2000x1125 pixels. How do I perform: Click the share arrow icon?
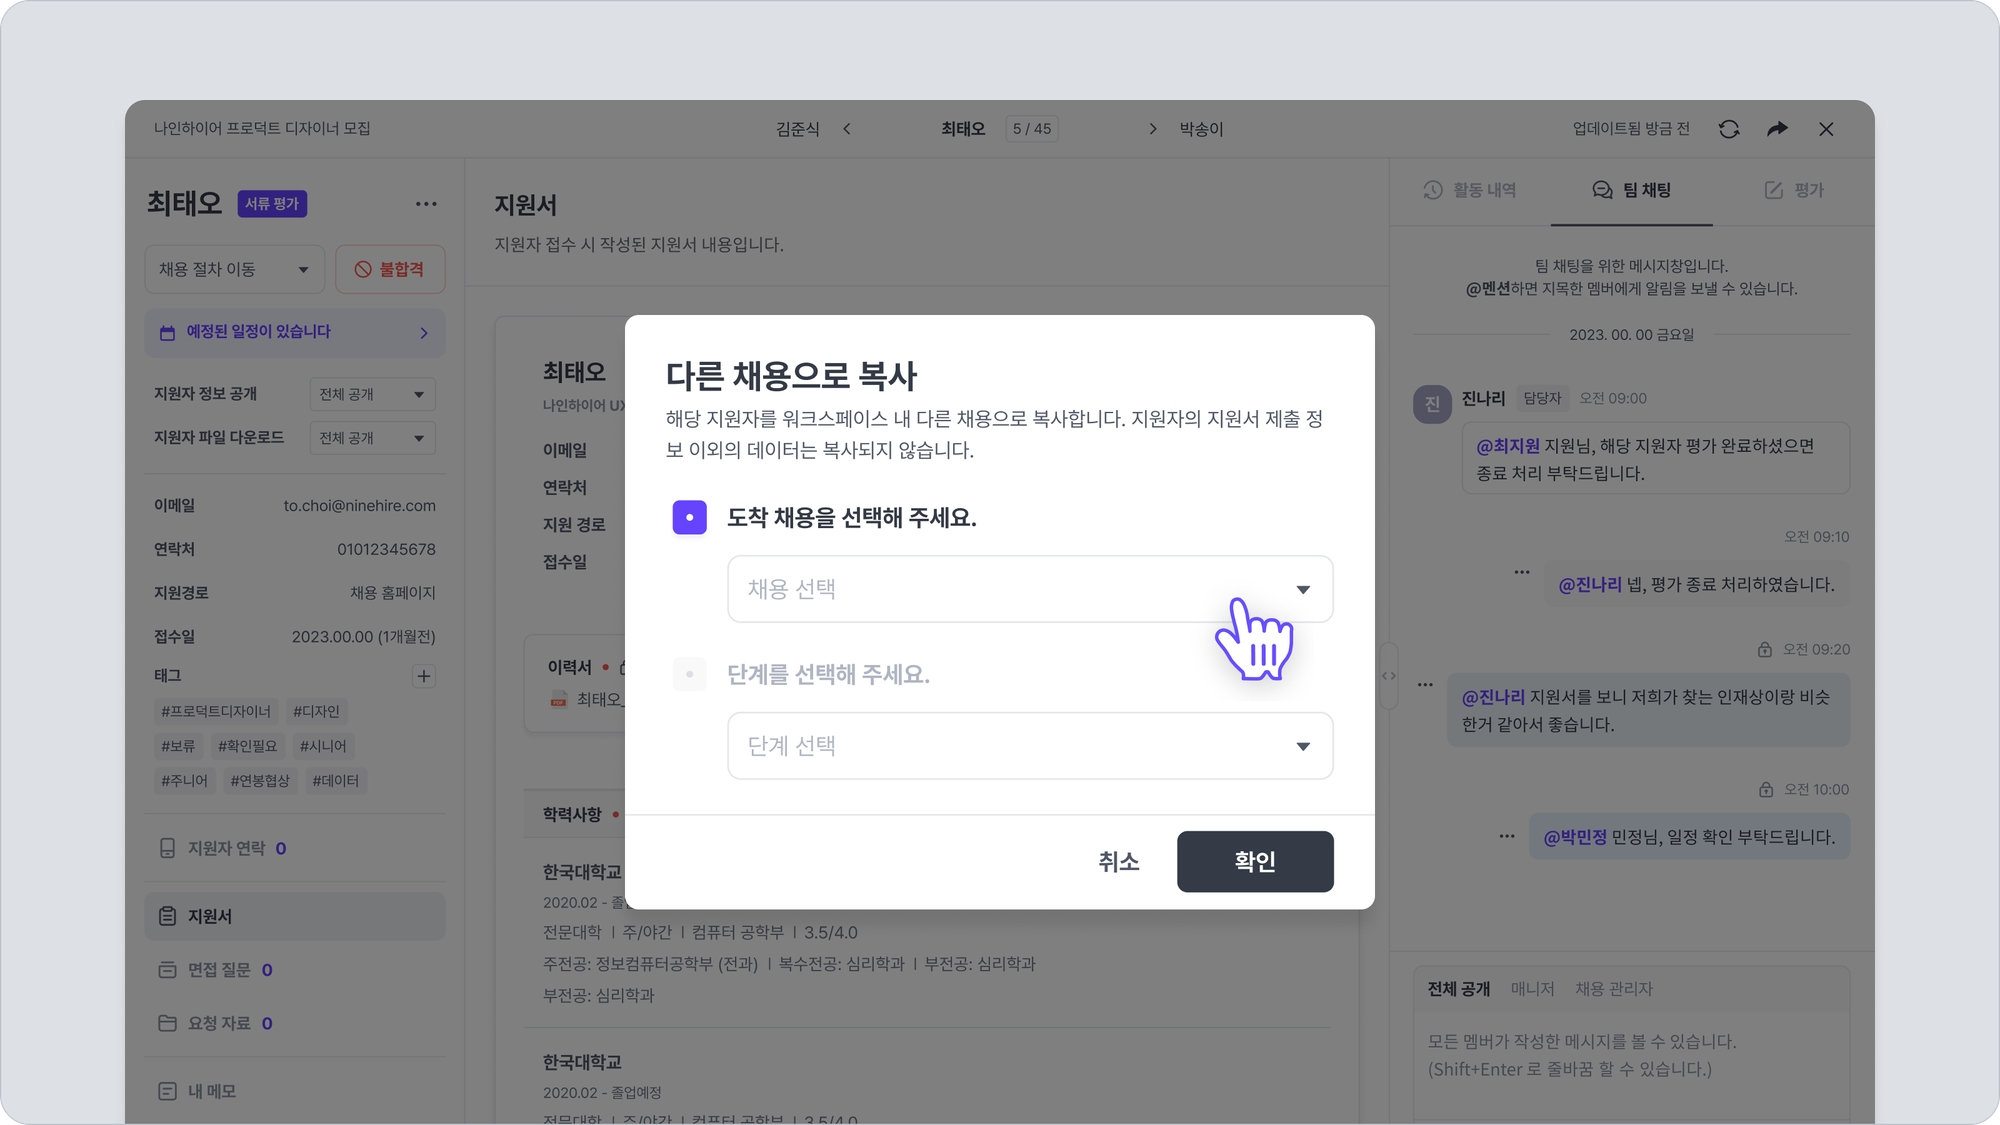click(1777, 129)
